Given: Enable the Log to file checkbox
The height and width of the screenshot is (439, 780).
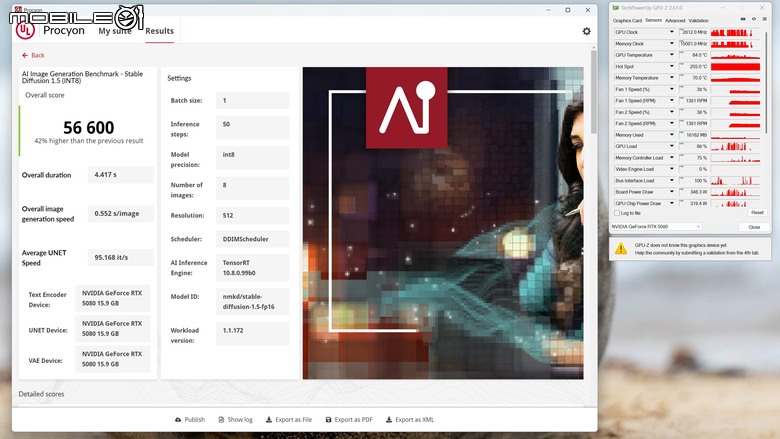Looking at the screenshot, I should click(x=617, y=213).
